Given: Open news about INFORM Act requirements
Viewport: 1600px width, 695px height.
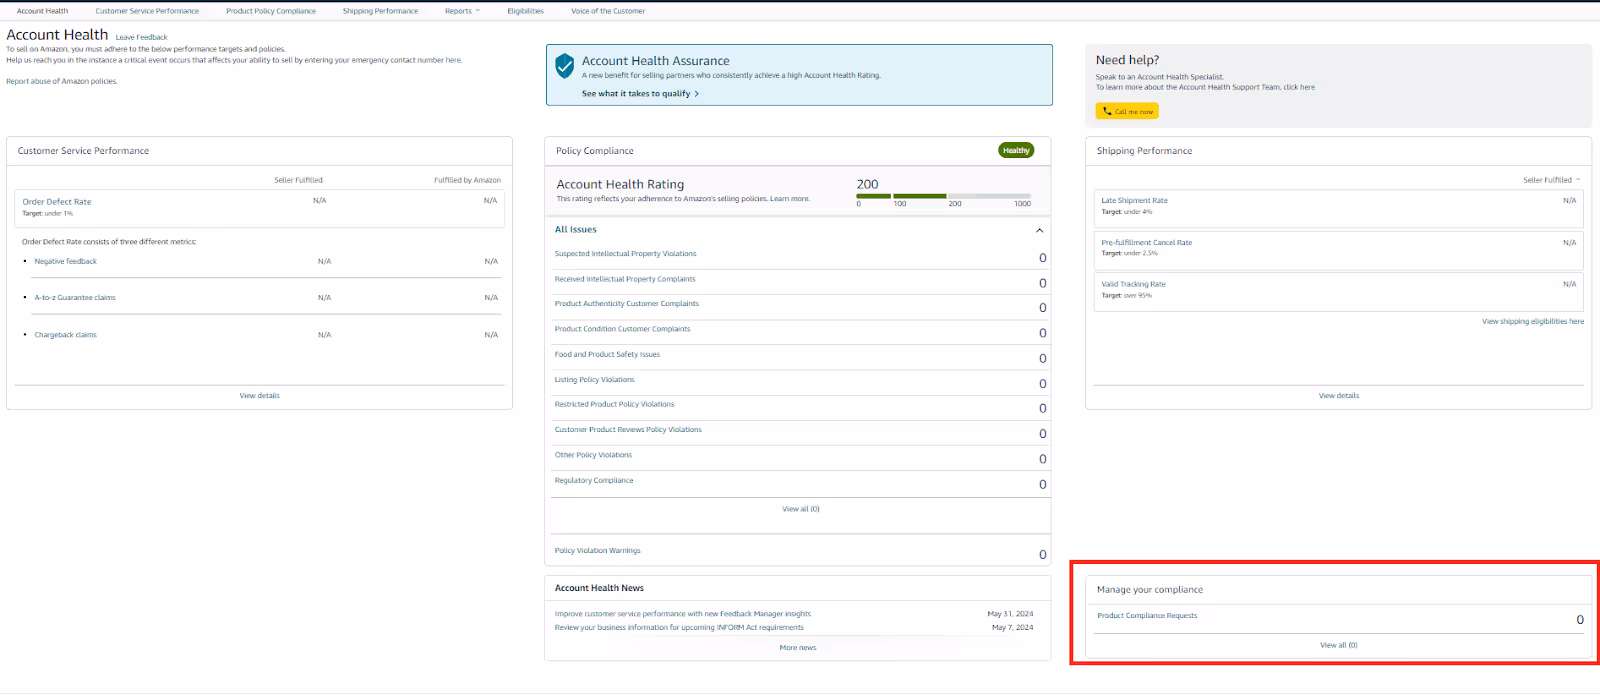Looking at the screenshot, I should coord(679,628).
